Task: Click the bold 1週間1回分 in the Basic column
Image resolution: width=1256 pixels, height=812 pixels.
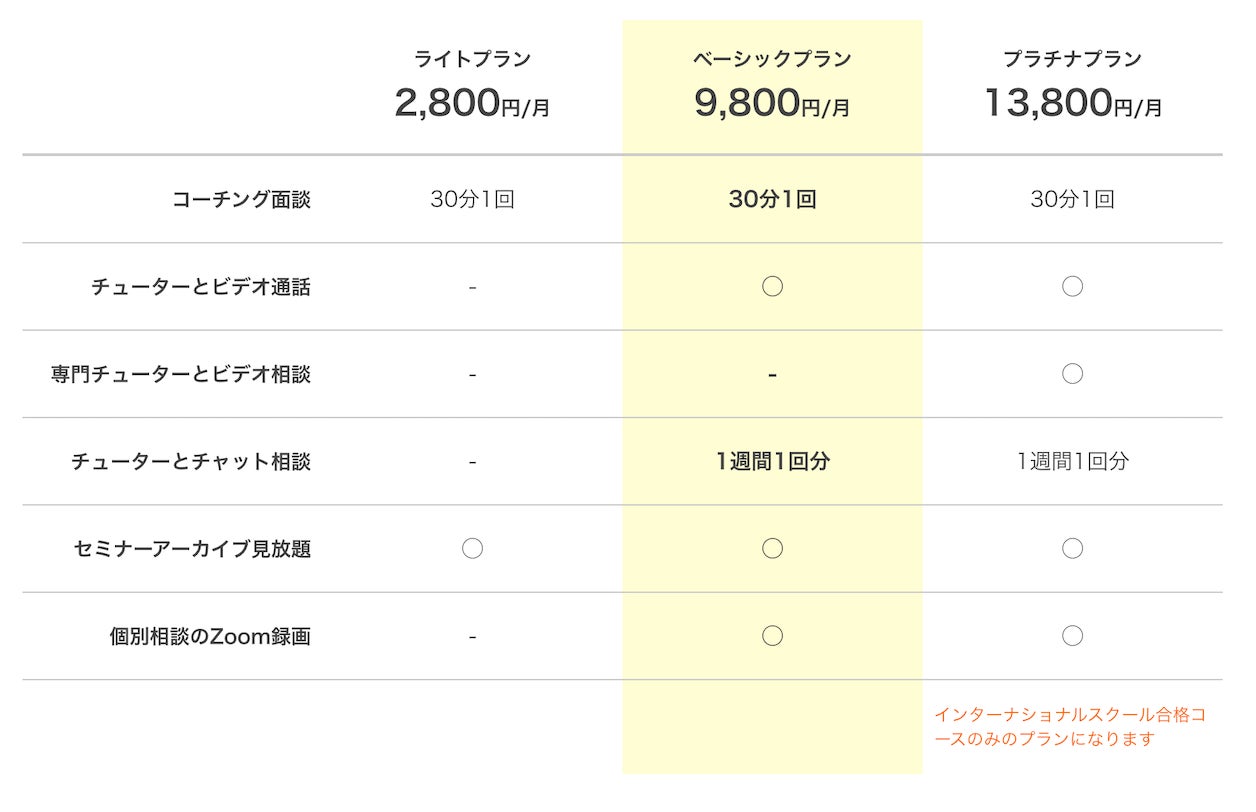Action: pyautogui.click(x=772, y=461)
